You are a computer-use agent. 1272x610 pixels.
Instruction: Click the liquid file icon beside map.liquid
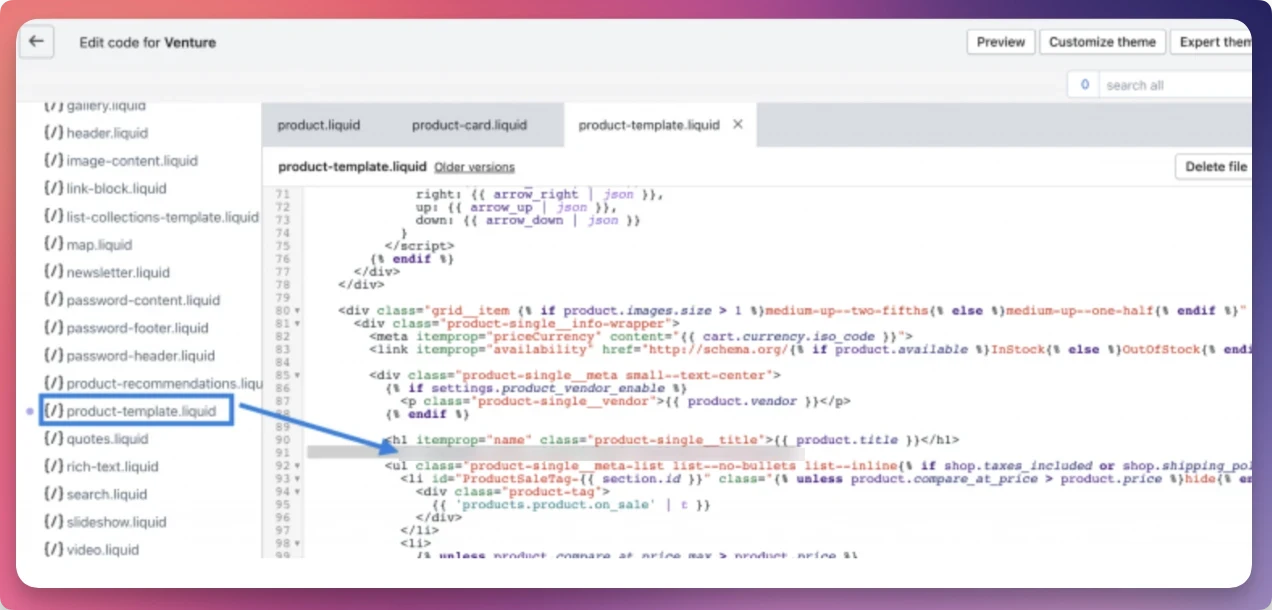[54, 245]
